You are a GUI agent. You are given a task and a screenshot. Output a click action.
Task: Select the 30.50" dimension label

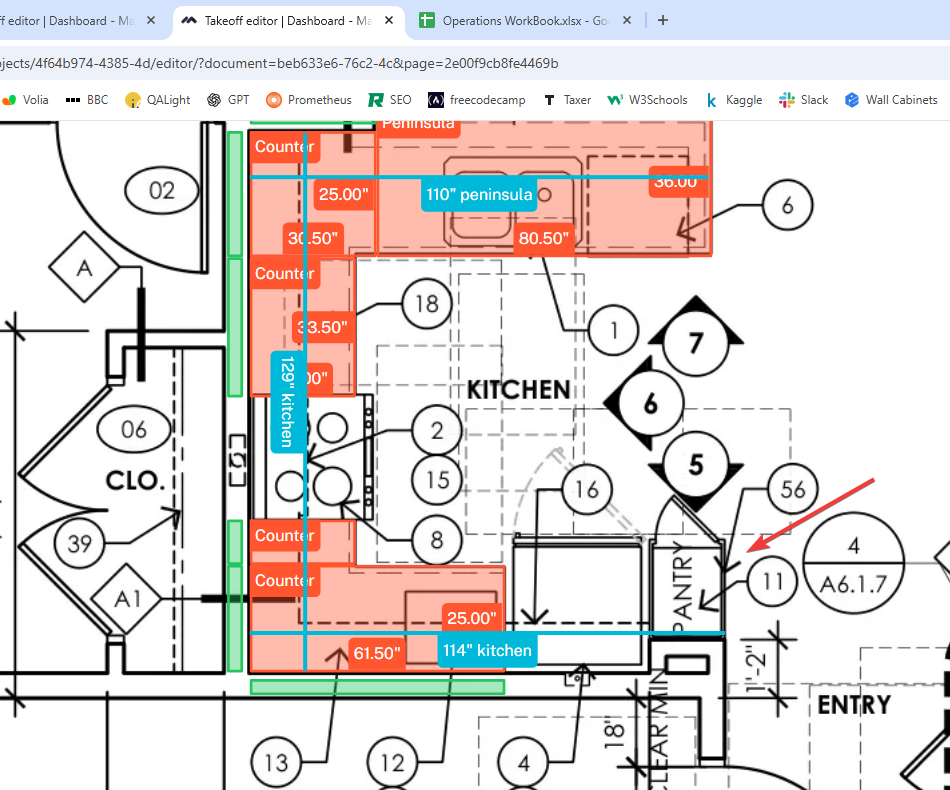[x=313, y=238]
